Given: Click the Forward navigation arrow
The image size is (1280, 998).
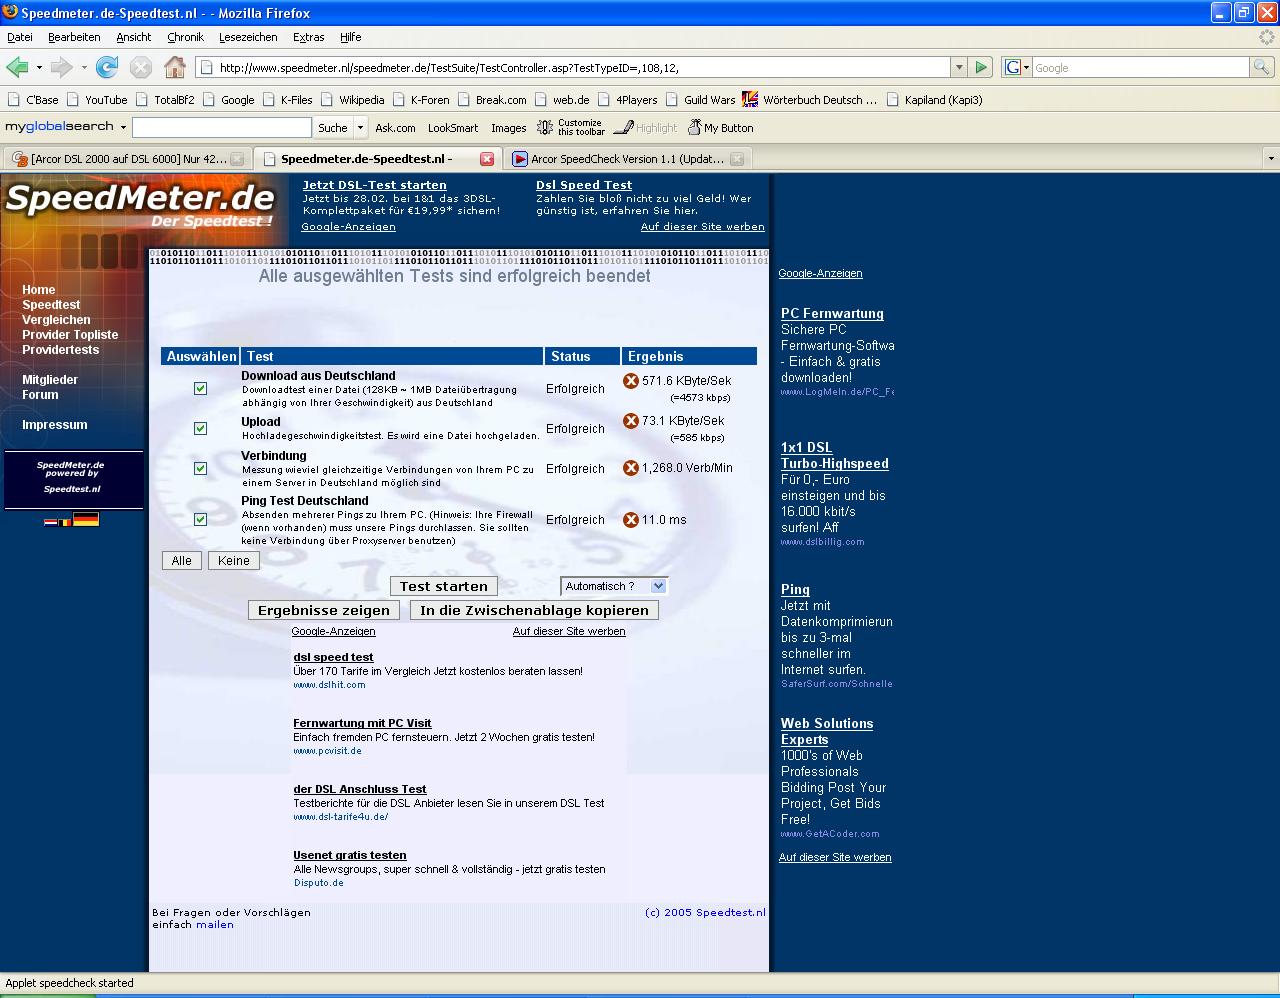Looking at the screenshot, I should pos(61,67).
